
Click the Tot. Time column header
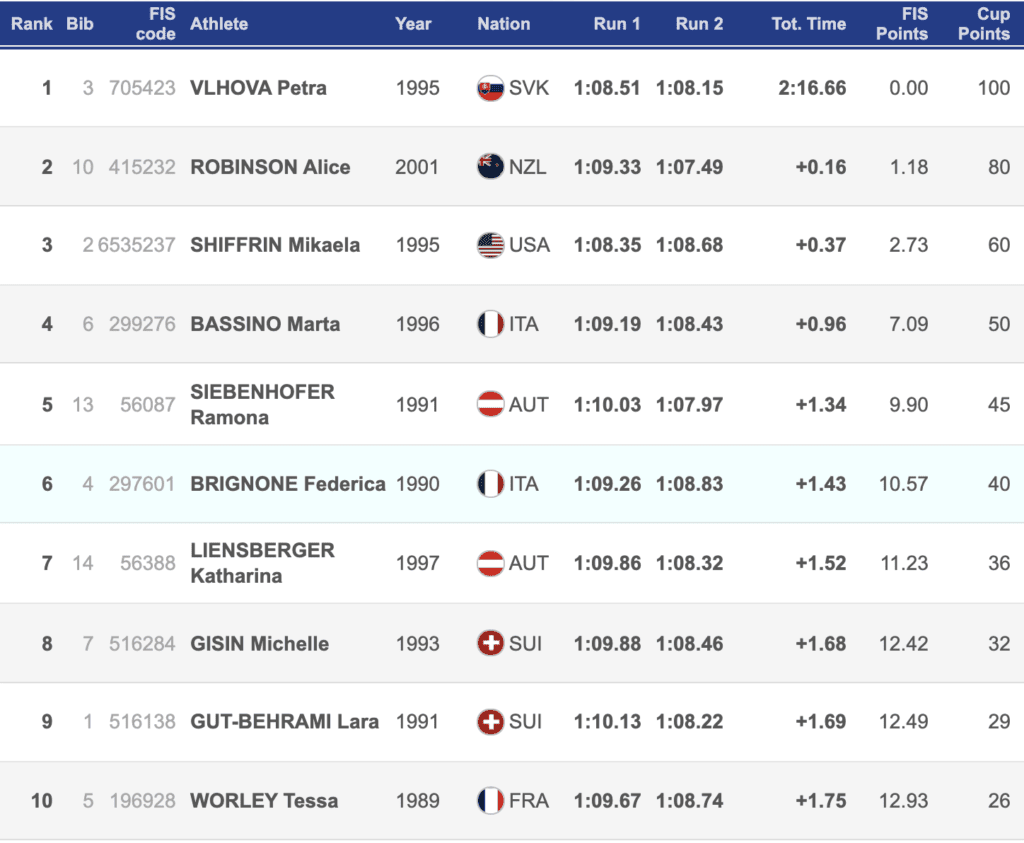click(808, 23)
